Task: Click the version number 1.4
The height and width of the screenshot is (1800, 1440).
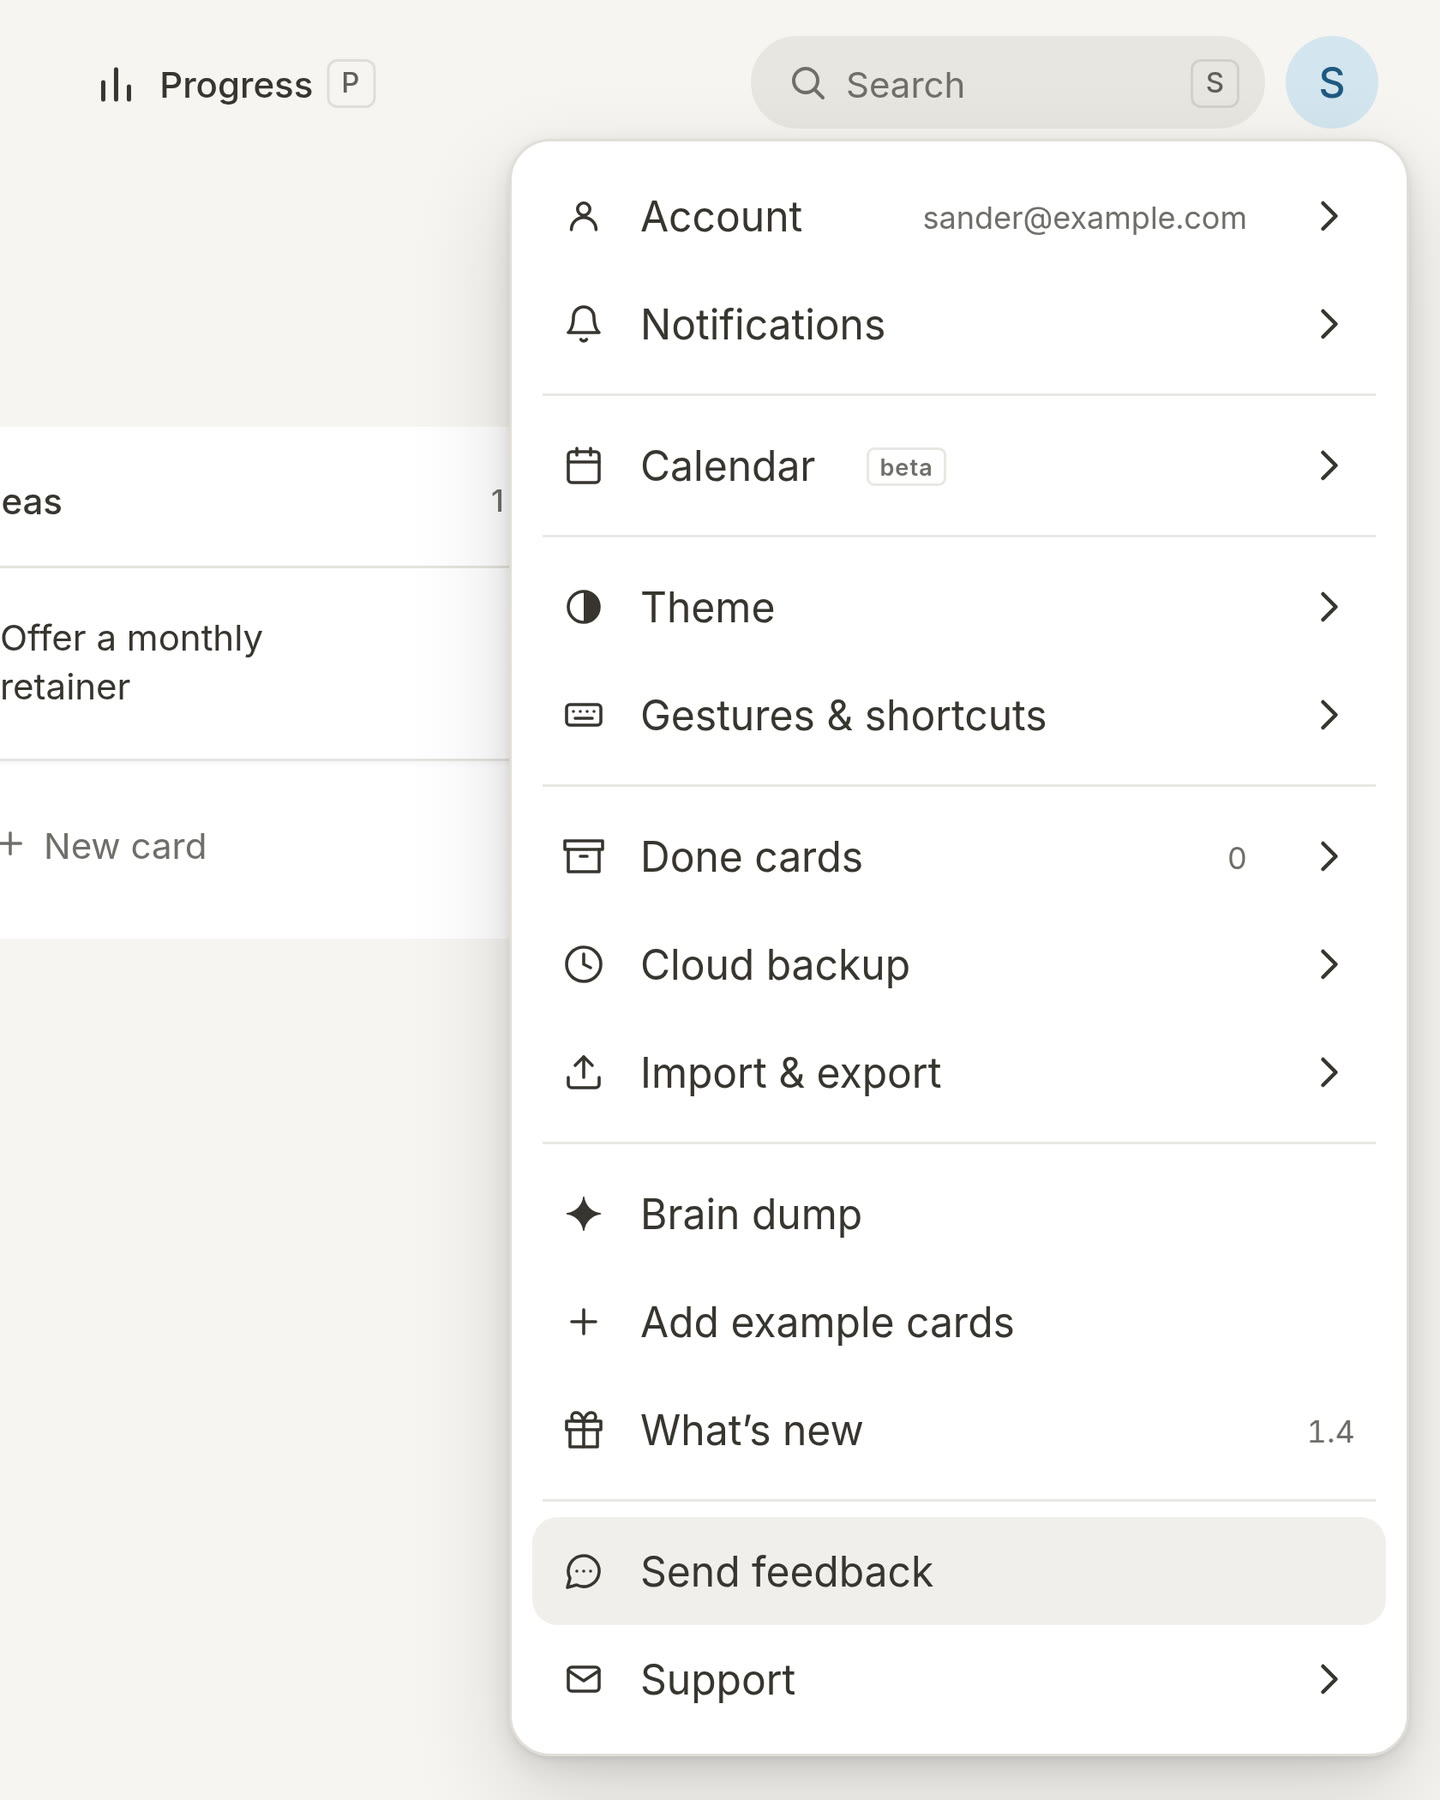Action: coord(1331,1431)
